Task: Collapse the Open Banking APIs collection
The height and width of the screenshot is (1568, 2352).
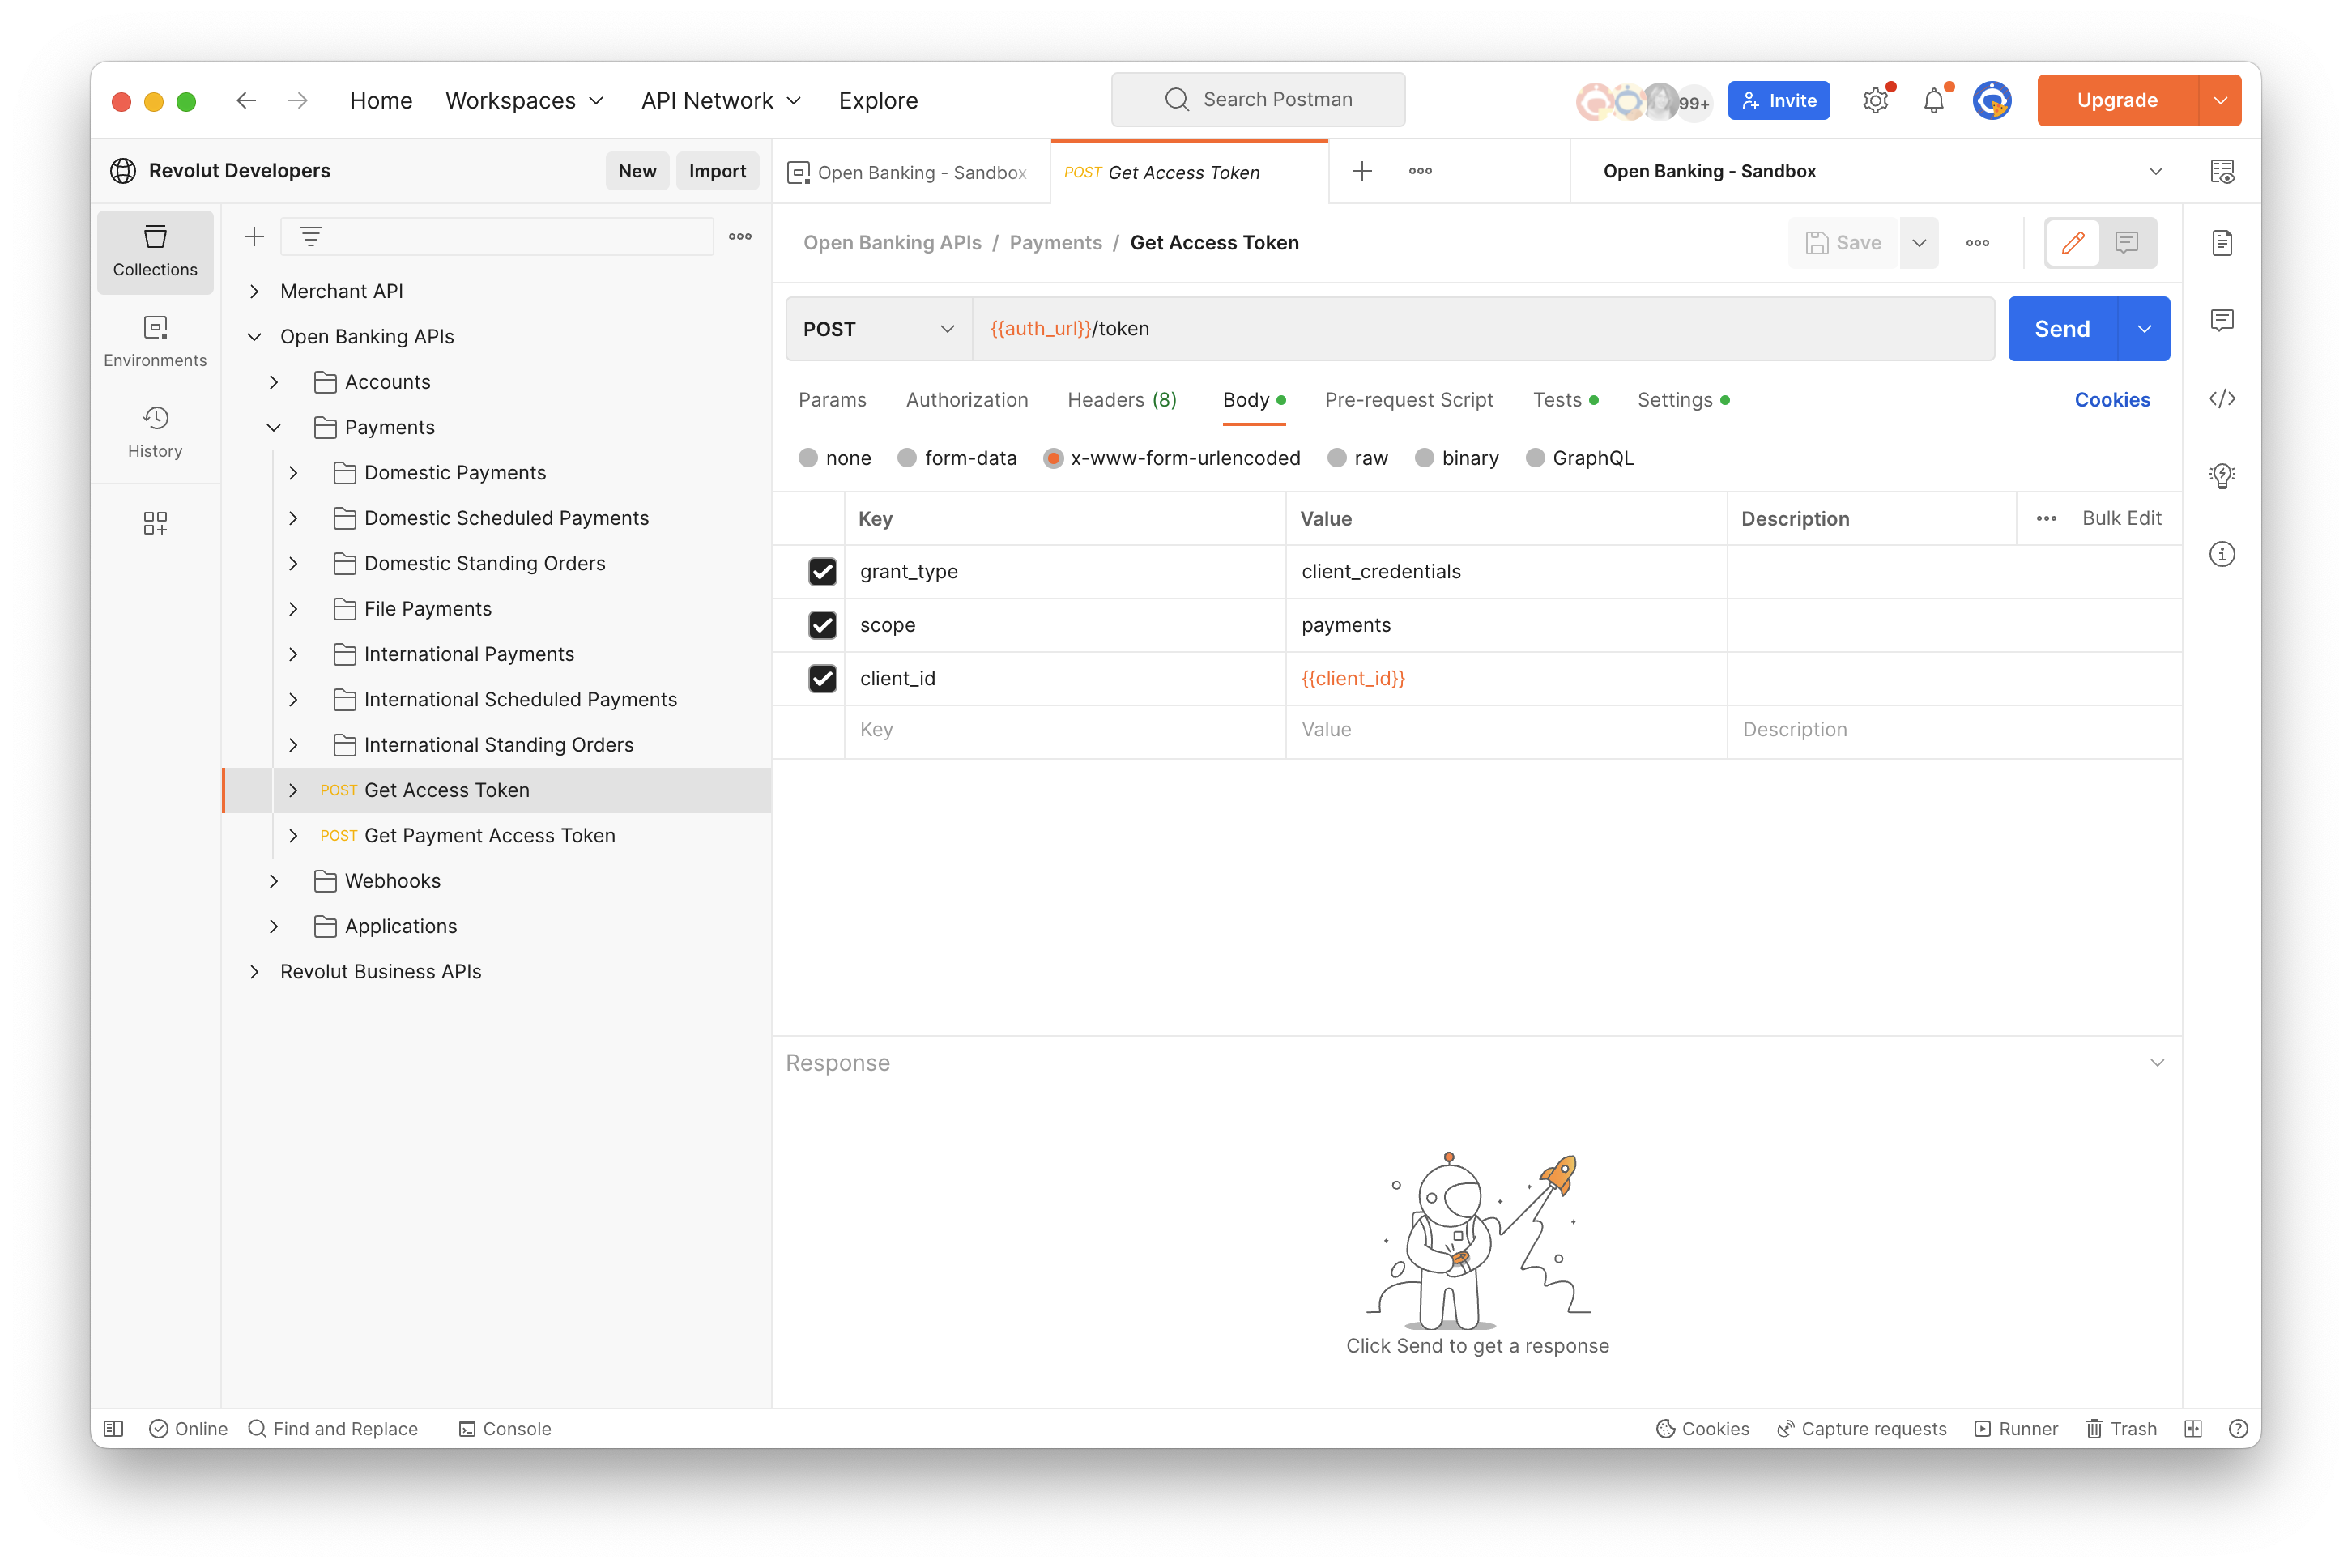Action: pos(254,337)
